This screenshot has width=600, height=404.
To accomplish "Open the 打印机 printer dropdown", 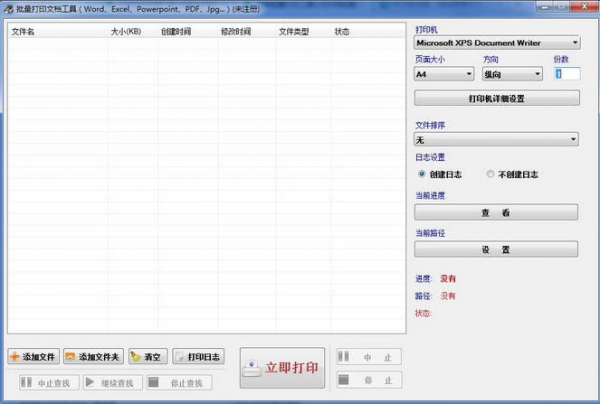I will point(497,43).
